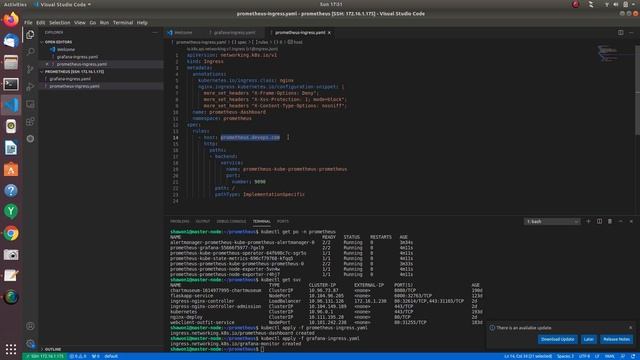Screen dimensions: 640x360
Task: Click the Release Notes button
Action: pyautogui.click(x=616, y=339)
